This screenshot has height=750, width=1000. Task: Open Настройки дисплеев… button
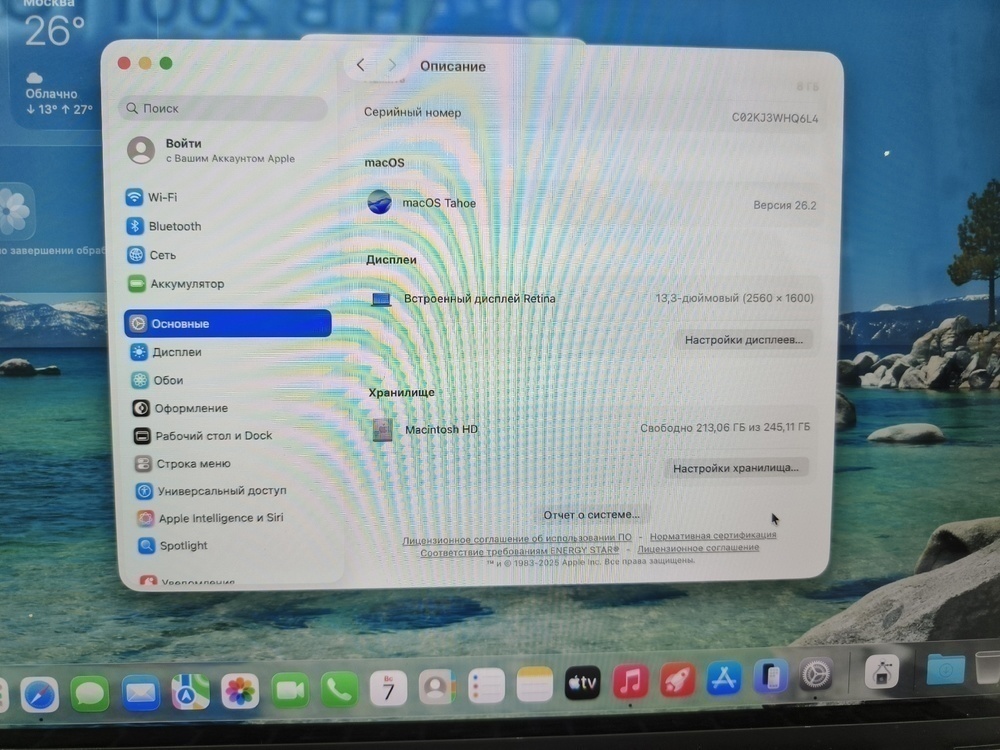tap(744, 340)
